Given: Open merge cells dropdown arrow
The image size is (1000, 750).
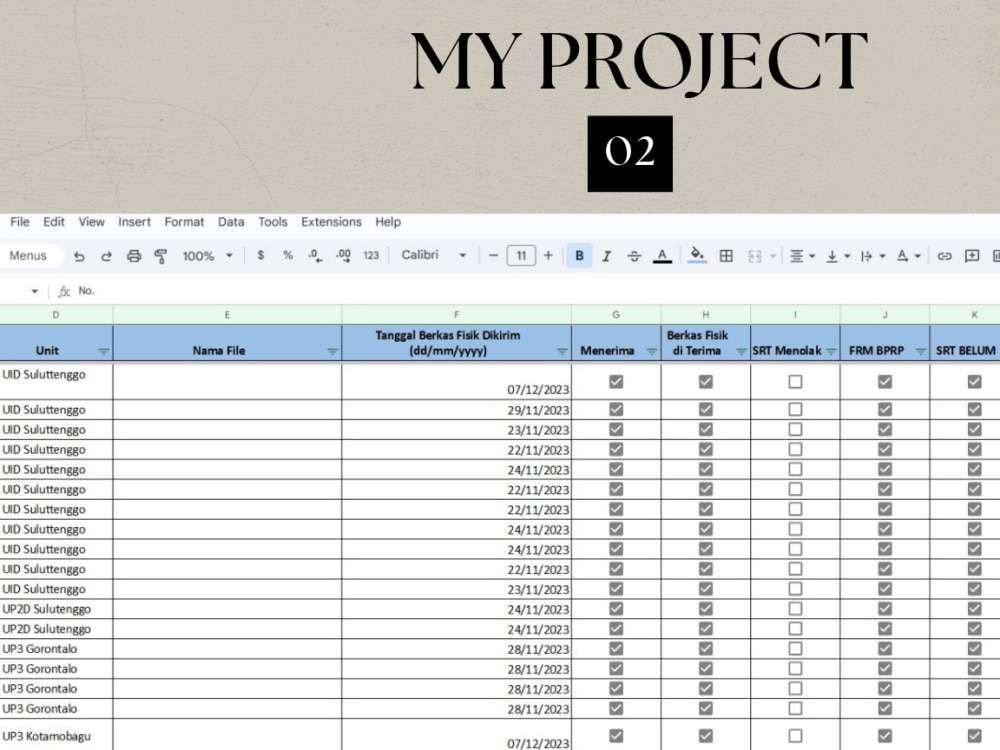Looking at the screenshot, I should pos(773,256).
